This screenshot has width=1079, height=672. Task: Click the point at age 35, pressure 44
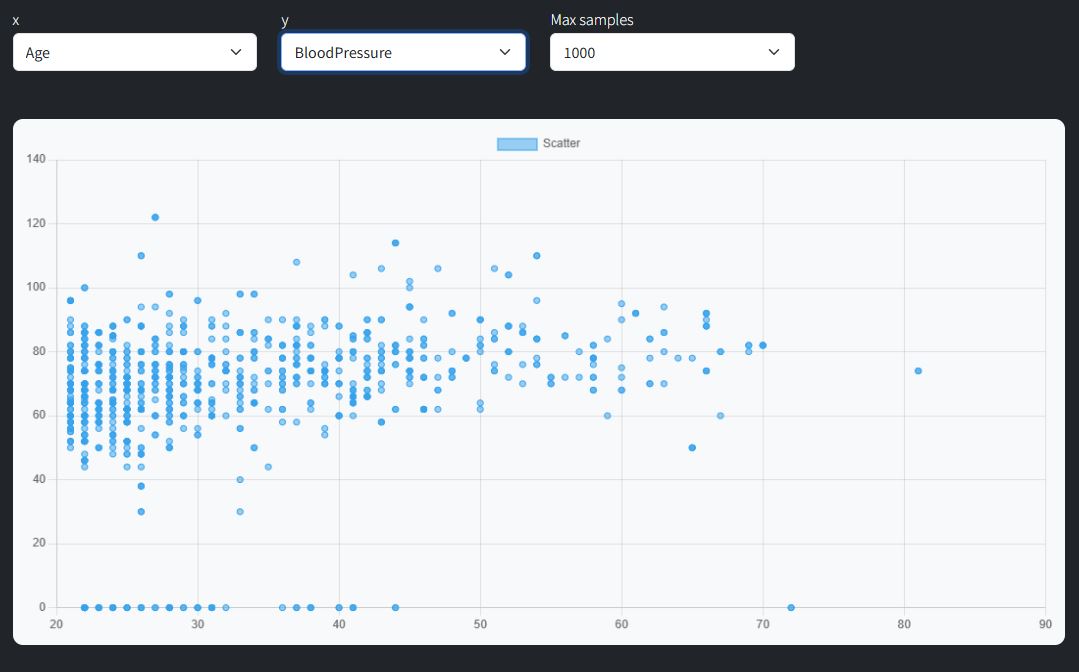coord(268,467)
